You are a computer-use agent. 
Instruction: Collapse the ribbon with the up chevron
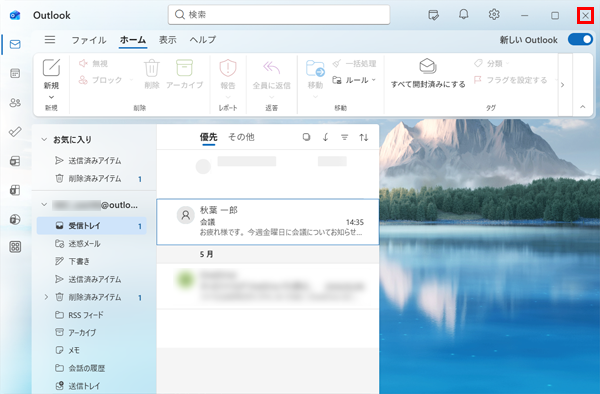[x=582, y=107]
